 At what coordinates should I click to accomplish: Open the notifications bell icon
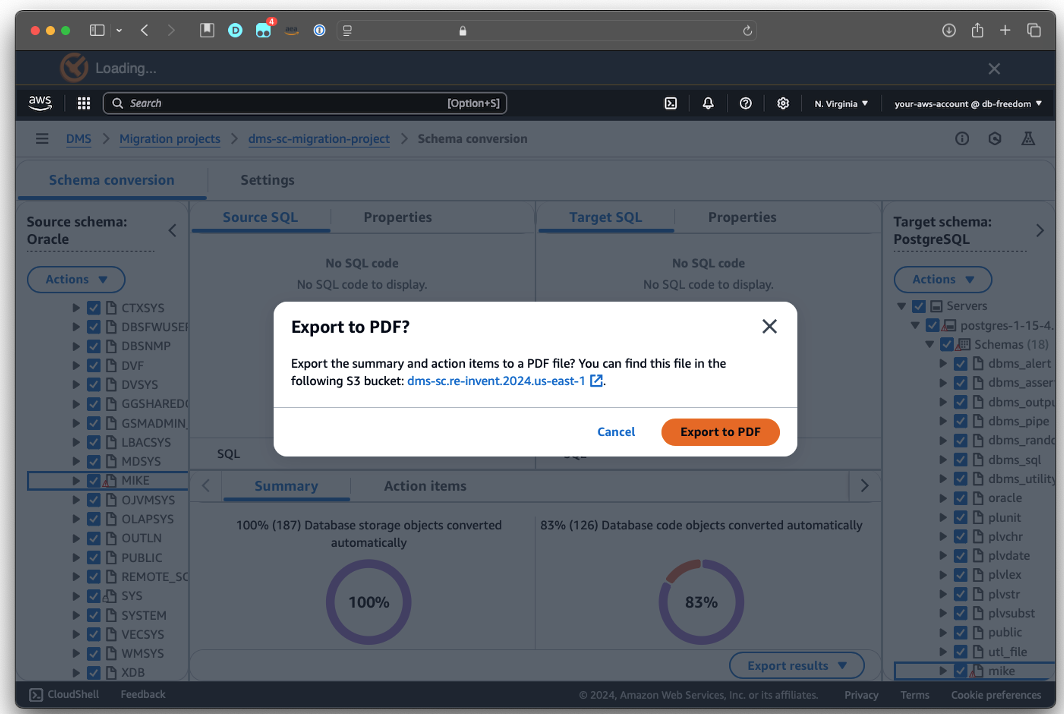click(x=708, y=103)
